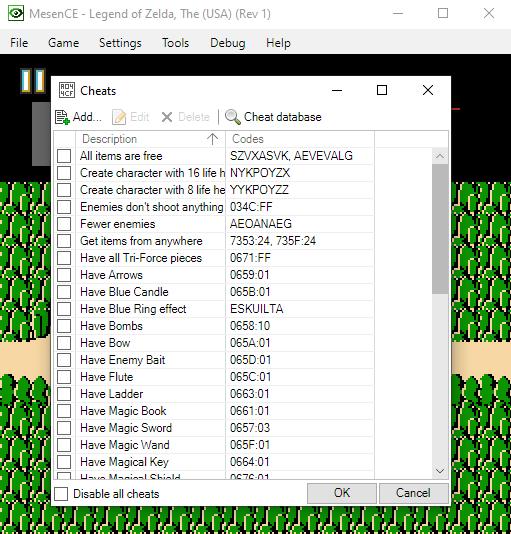Check 'Create character with 16 life' cheat
Screen dimensions: 511x534
click(x=64, y=173)
